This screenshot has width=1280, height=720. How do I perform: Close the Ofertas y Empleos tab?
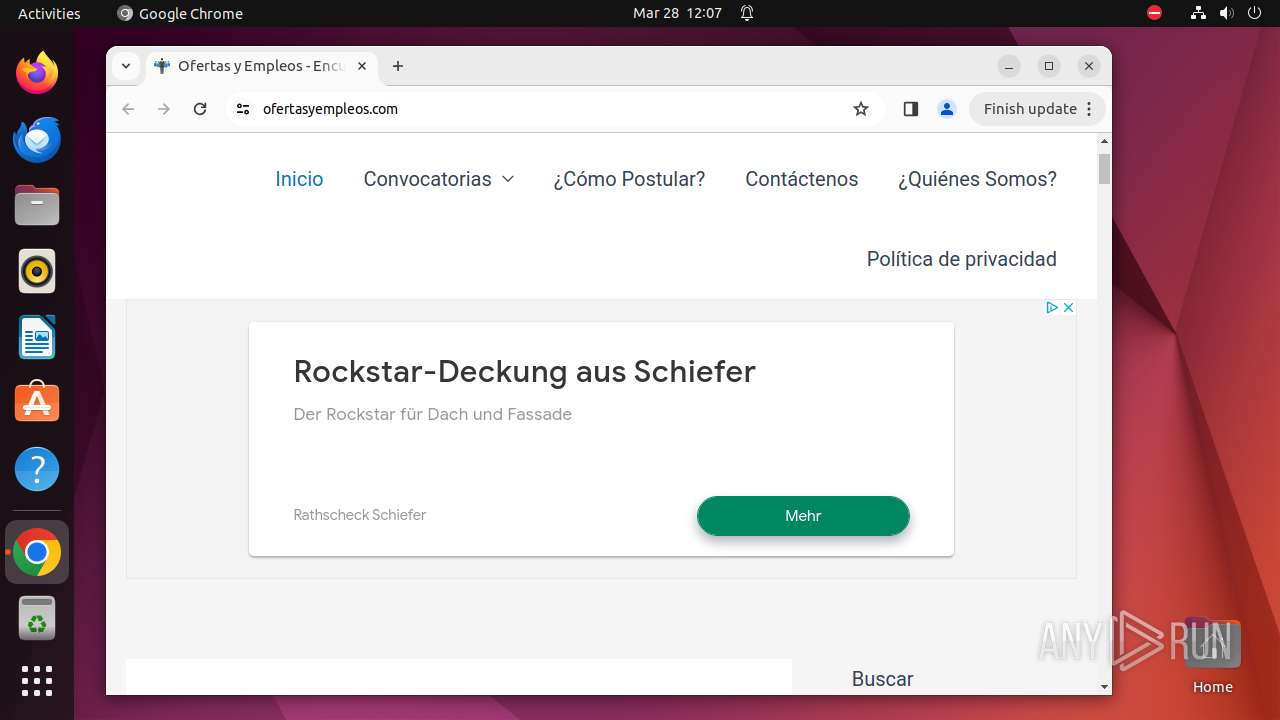(x=362, y=66)
